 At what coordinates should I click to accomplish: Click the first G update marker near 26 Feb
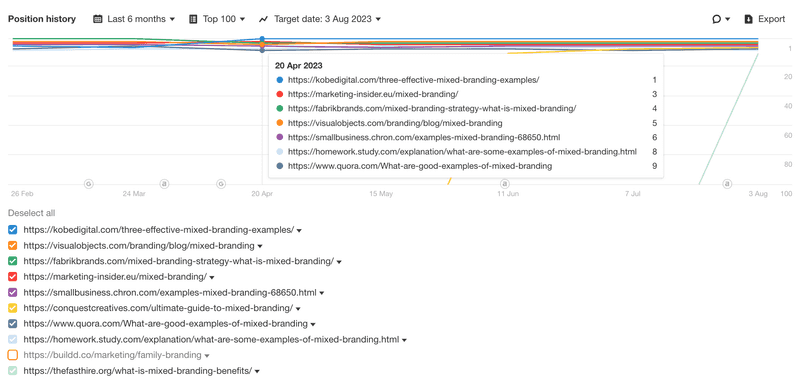pyautogui.click(x=88, y=184)
